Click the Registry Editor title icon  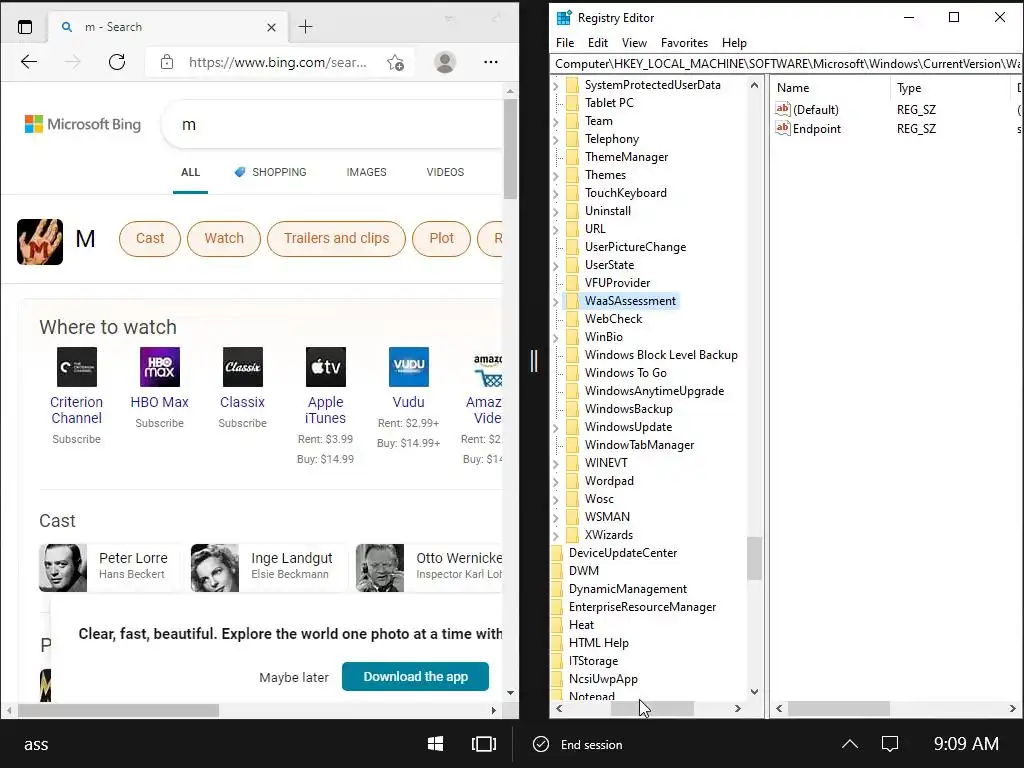click(564, 18)
